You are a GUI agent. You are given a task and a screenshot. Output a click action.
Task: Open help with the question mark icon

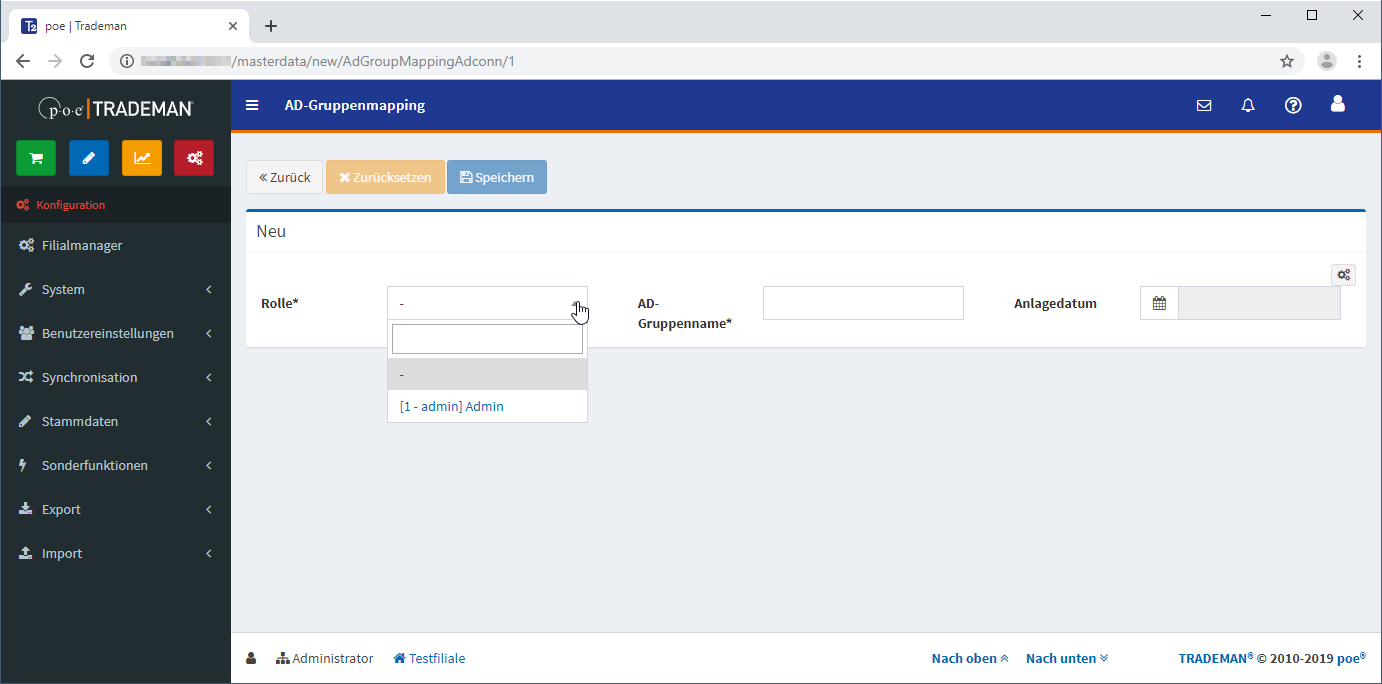point(1293,105)
